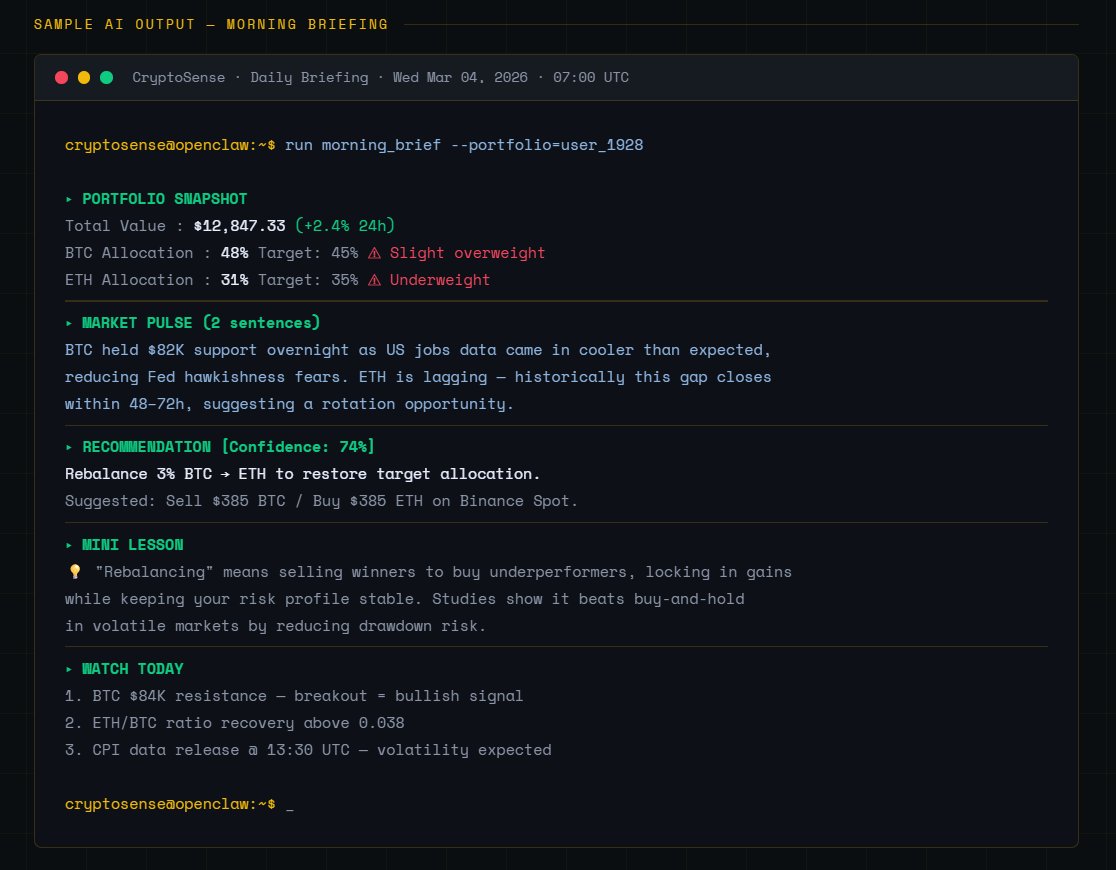This screenshot has height=870, width=1116.
Task: Toggle the MINI LESSON section header
Action: [x=125, y=544]
